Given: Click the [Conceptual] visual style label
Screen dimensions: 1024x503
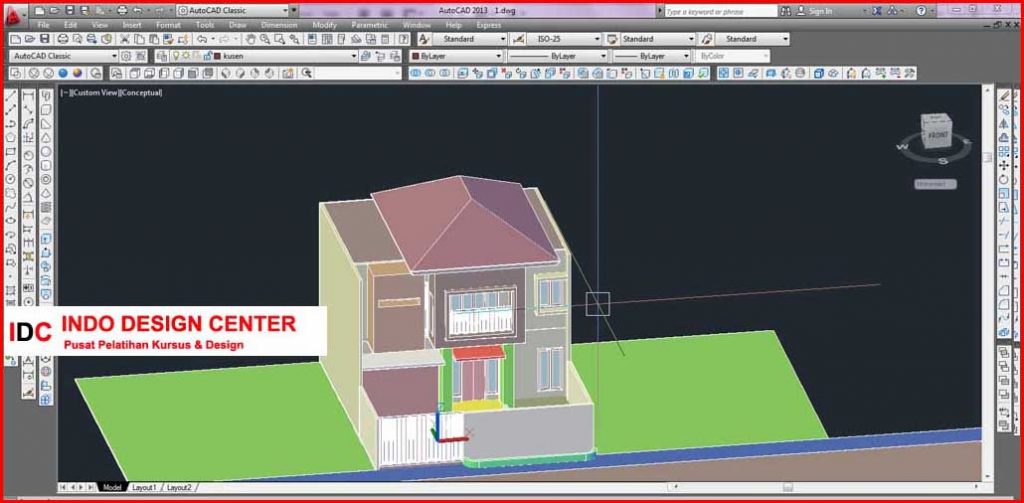Looking at the screenshot, I should [140, 93].
